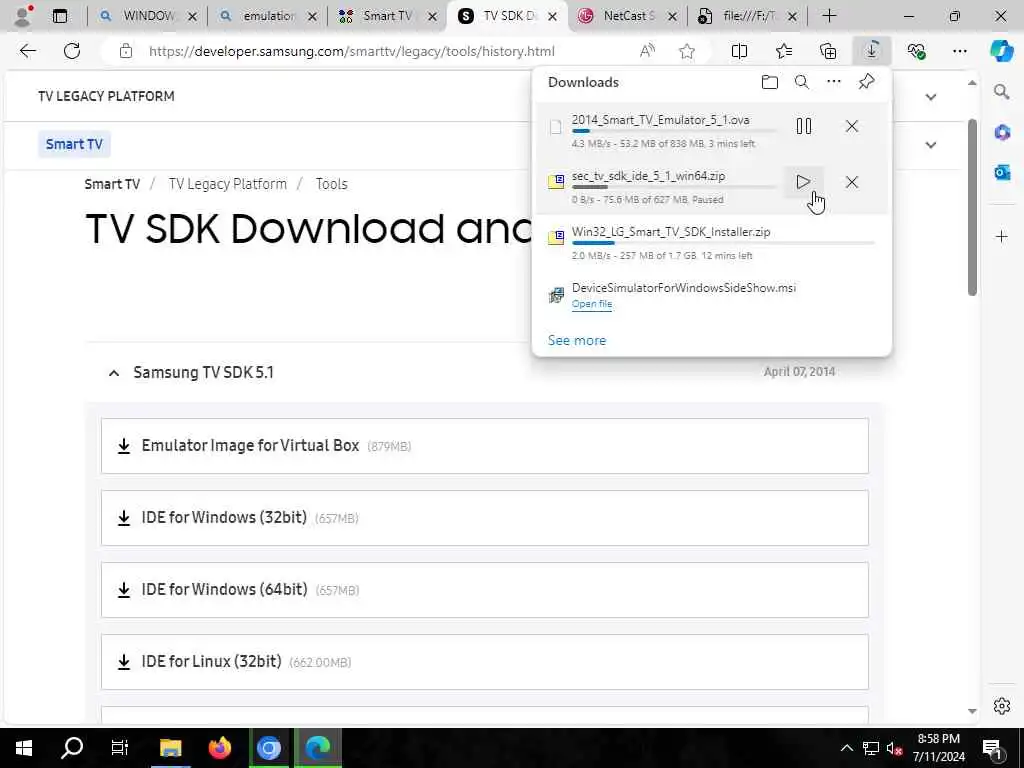Open the Windows Start menu
The width and height of the screenshot is (1024, 768).
point(24,747)
